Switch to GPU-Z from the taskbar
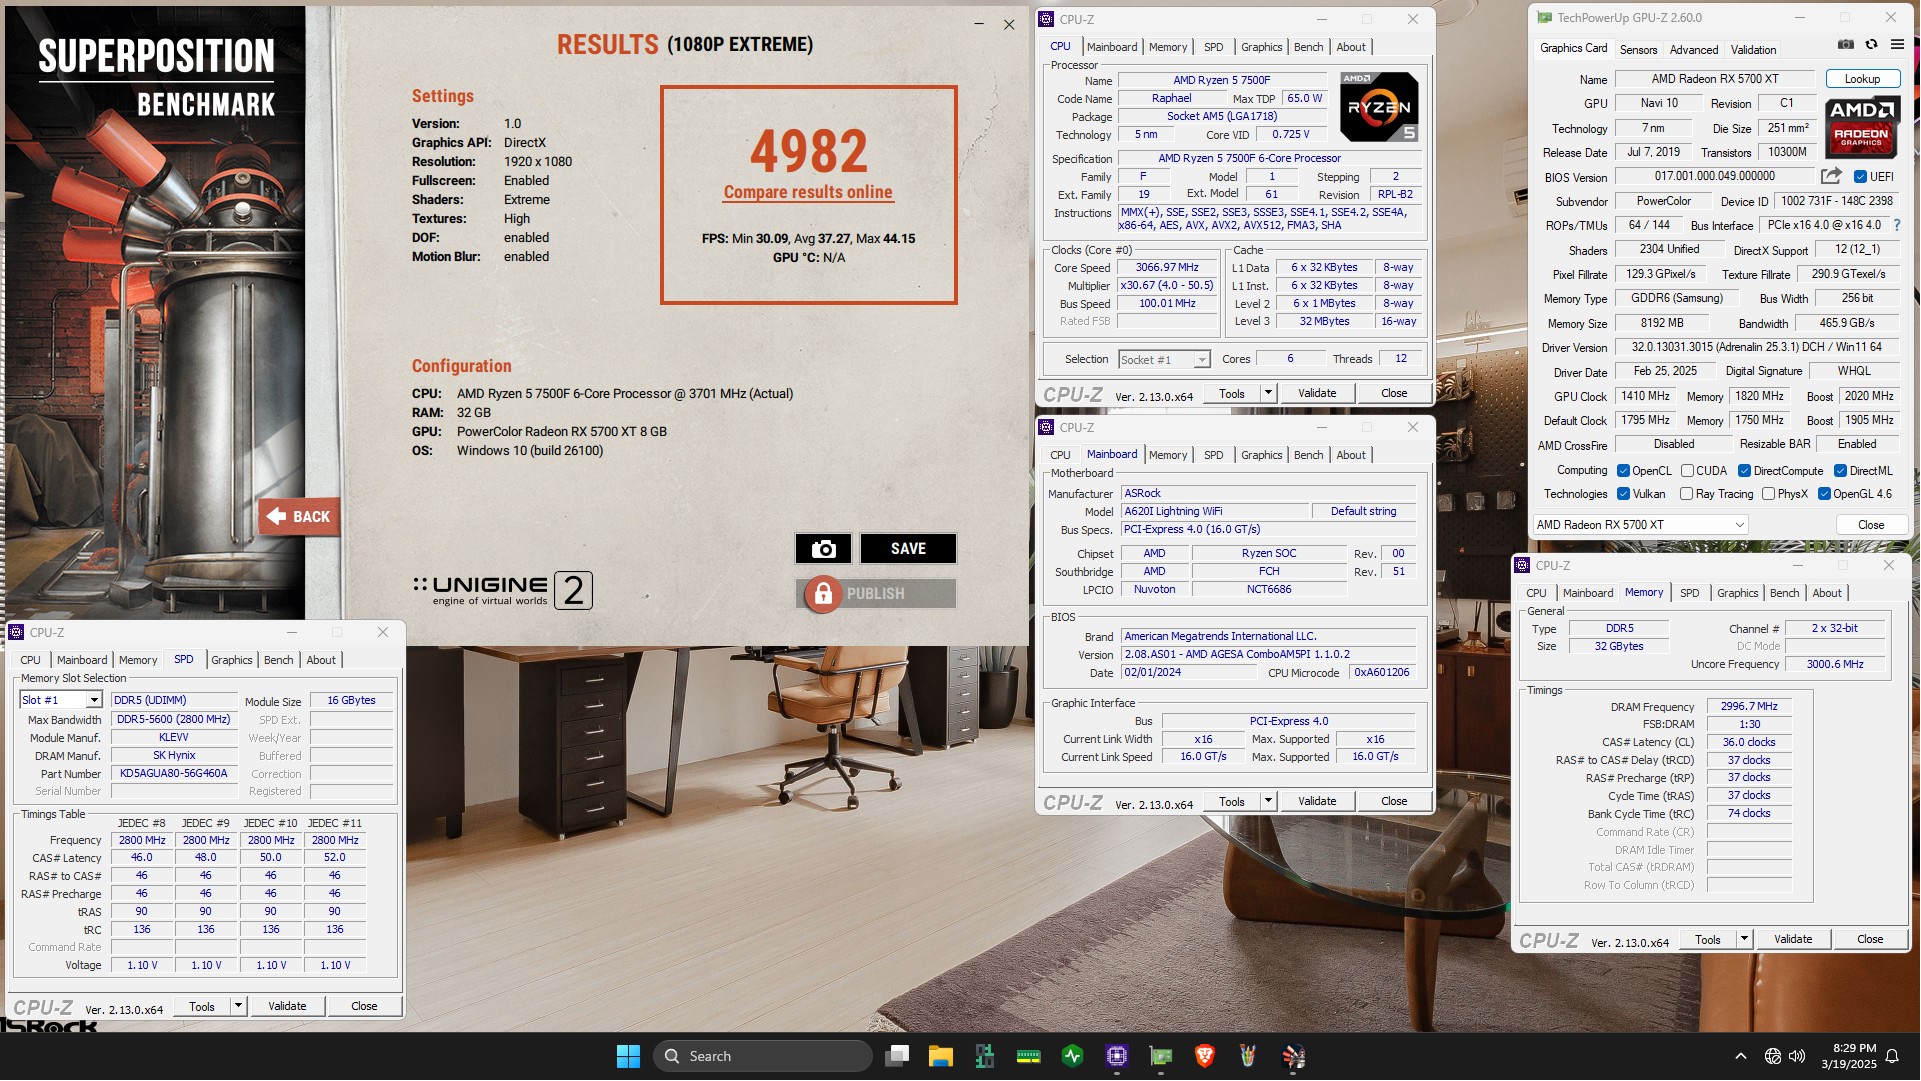Viewport: 1921px width, 1081px height. tap(1161, 1056)
